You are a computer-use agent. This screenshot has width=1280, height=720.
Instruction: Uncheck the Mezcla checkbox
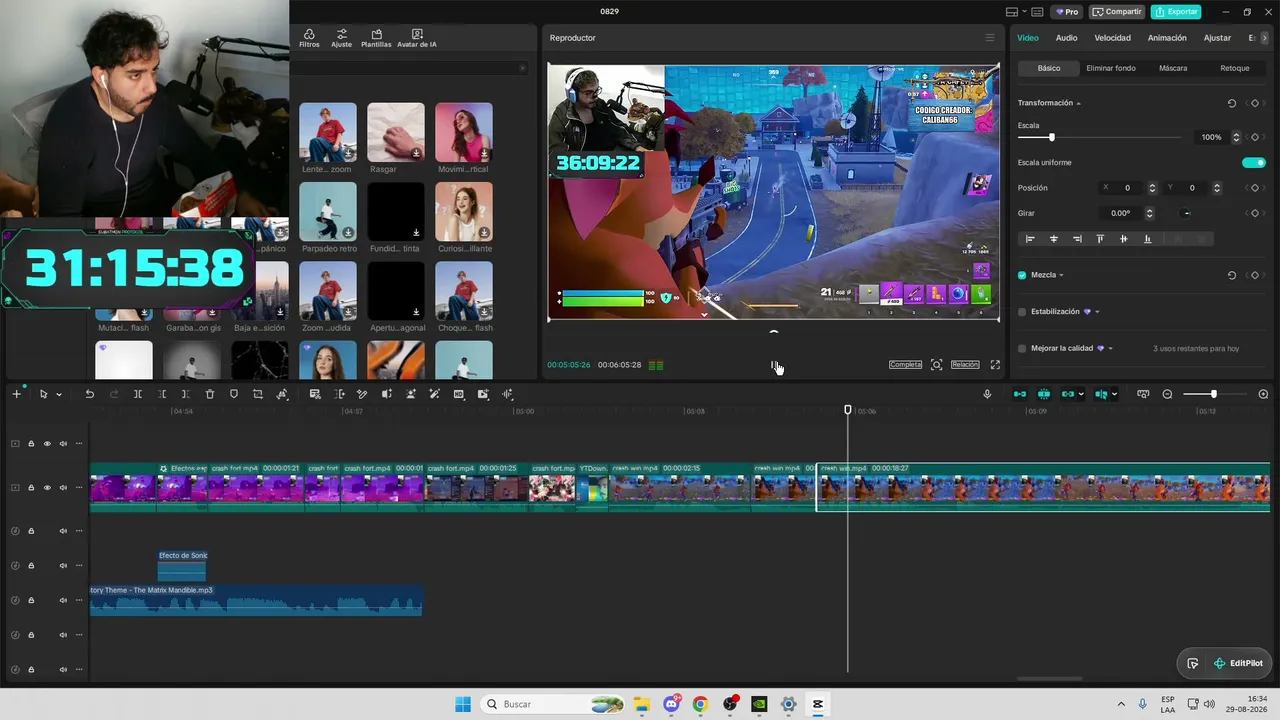point(1022,275)
